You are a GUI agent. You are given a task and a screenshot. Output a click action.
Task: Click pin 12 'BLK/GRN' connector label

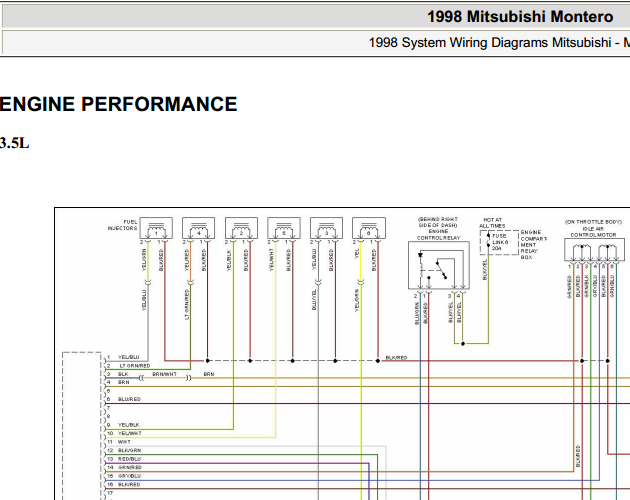[129, 451]
